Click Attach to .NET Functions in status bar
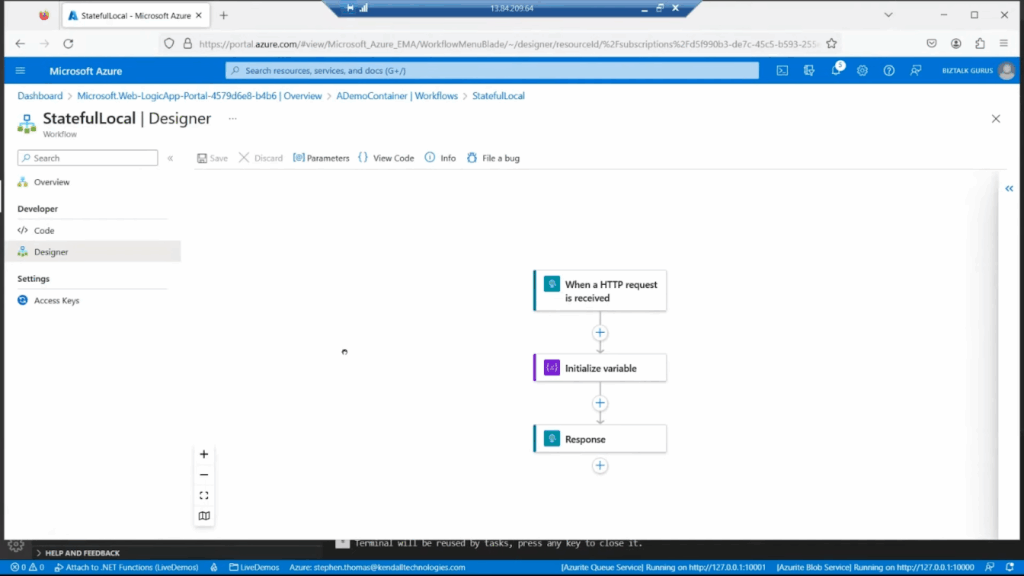The height and width of the screenshot is (576, 1024). [x=127, y=568]
